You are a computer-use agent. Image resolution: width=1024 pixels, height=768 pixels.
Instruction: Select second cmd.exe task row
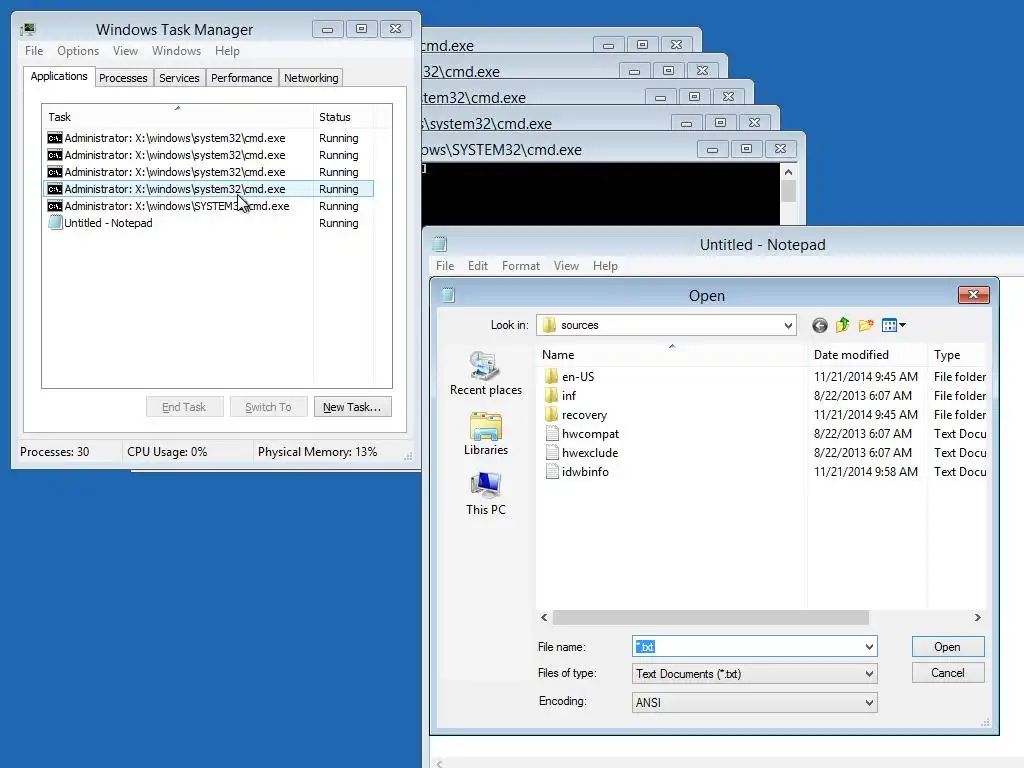point(208,155)
